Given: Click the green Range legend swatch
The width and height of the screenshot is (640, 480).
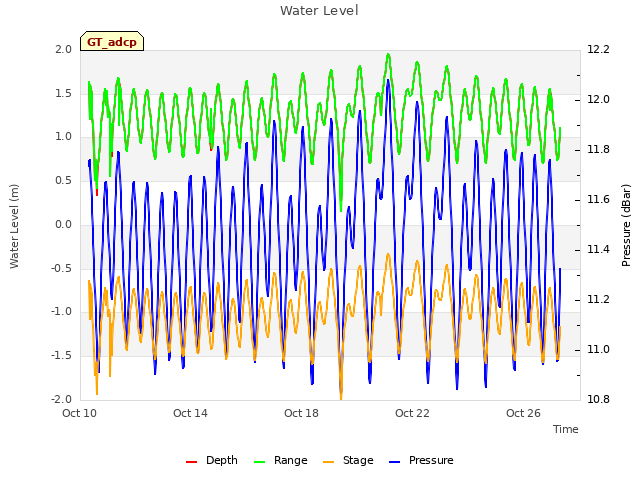Looking at the screenshot, I should pos(259,462).
